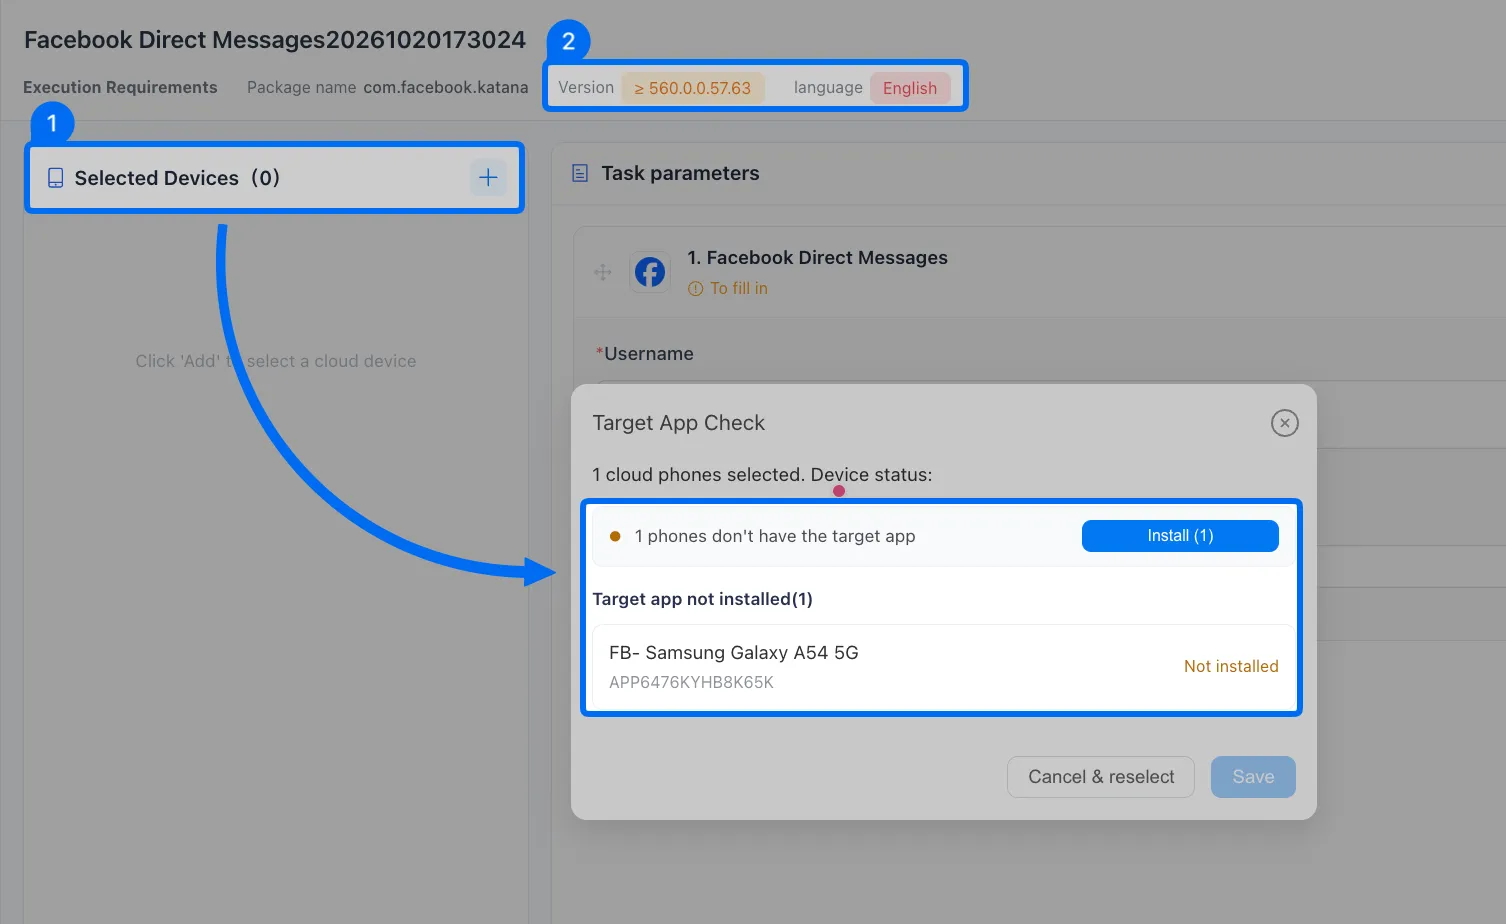The height and width of the screenshot is (924, 1506).
Task: Click Cancel & reselect button
Action: pyautogui.click(x=1101, y=777)
